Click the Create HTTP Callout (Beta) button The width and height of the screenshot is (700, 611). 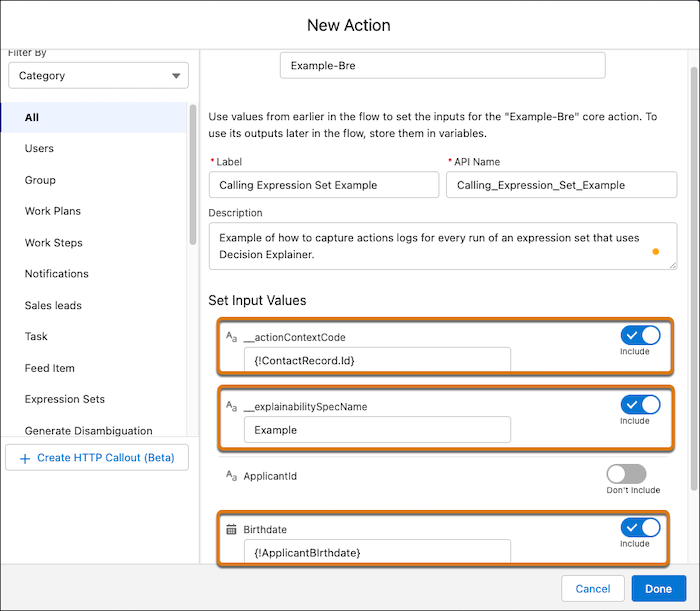[100, 458]
